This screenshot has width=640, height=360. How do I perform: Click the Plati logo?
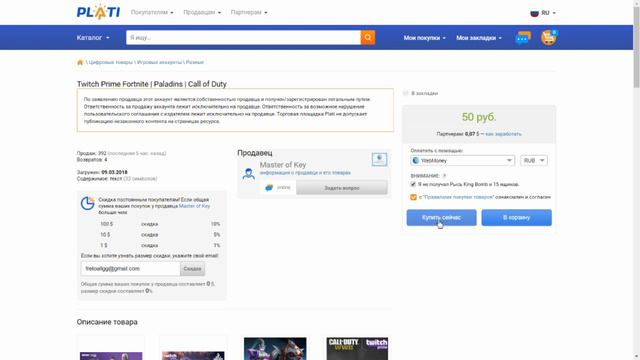[x=98, y=12]
